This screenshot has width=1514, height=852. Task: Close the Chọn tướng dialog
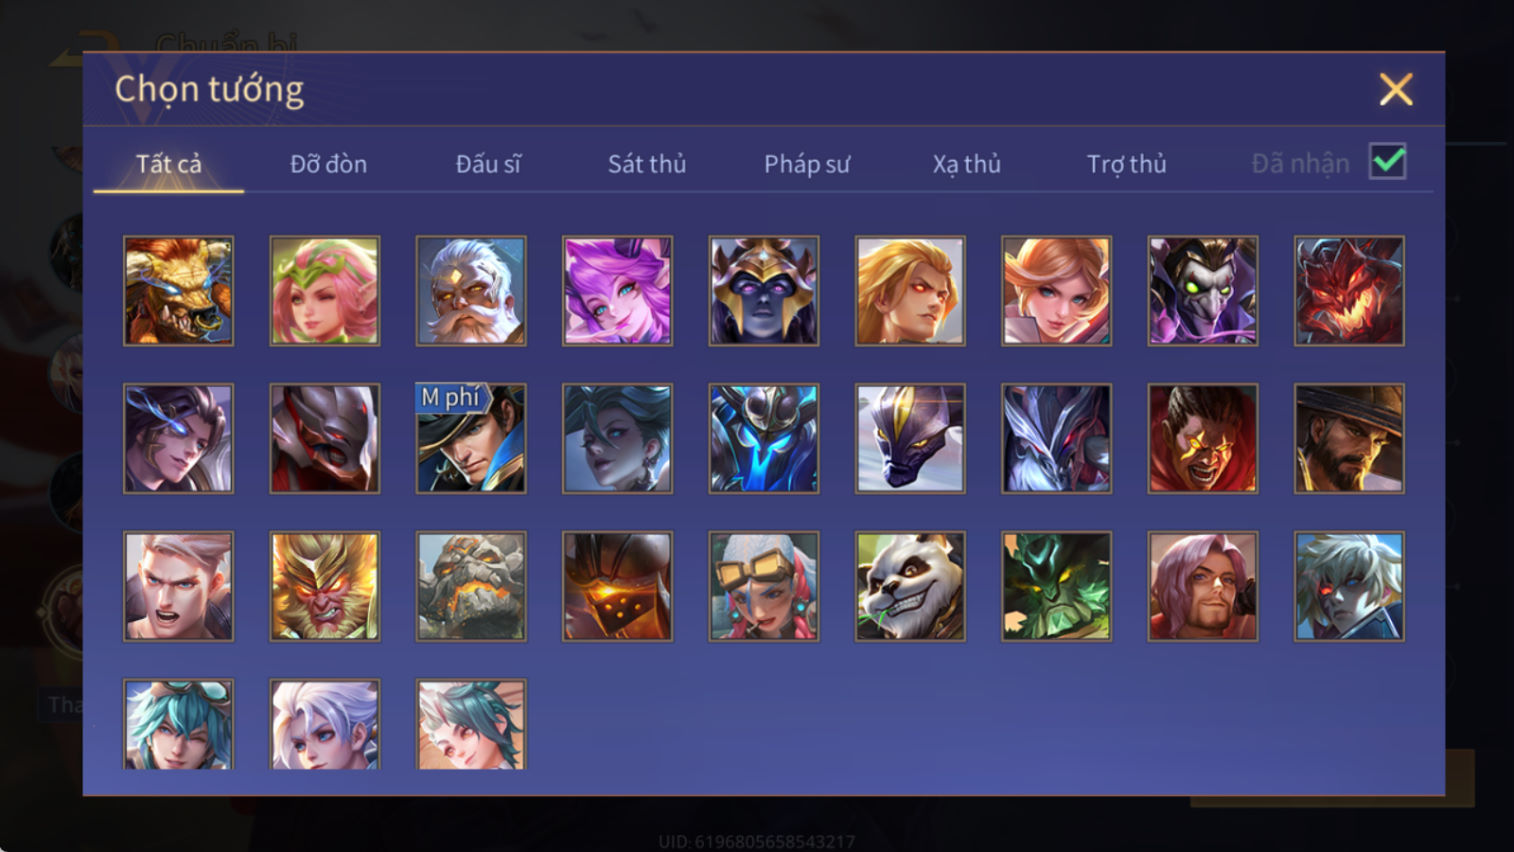coord(1396,90)
